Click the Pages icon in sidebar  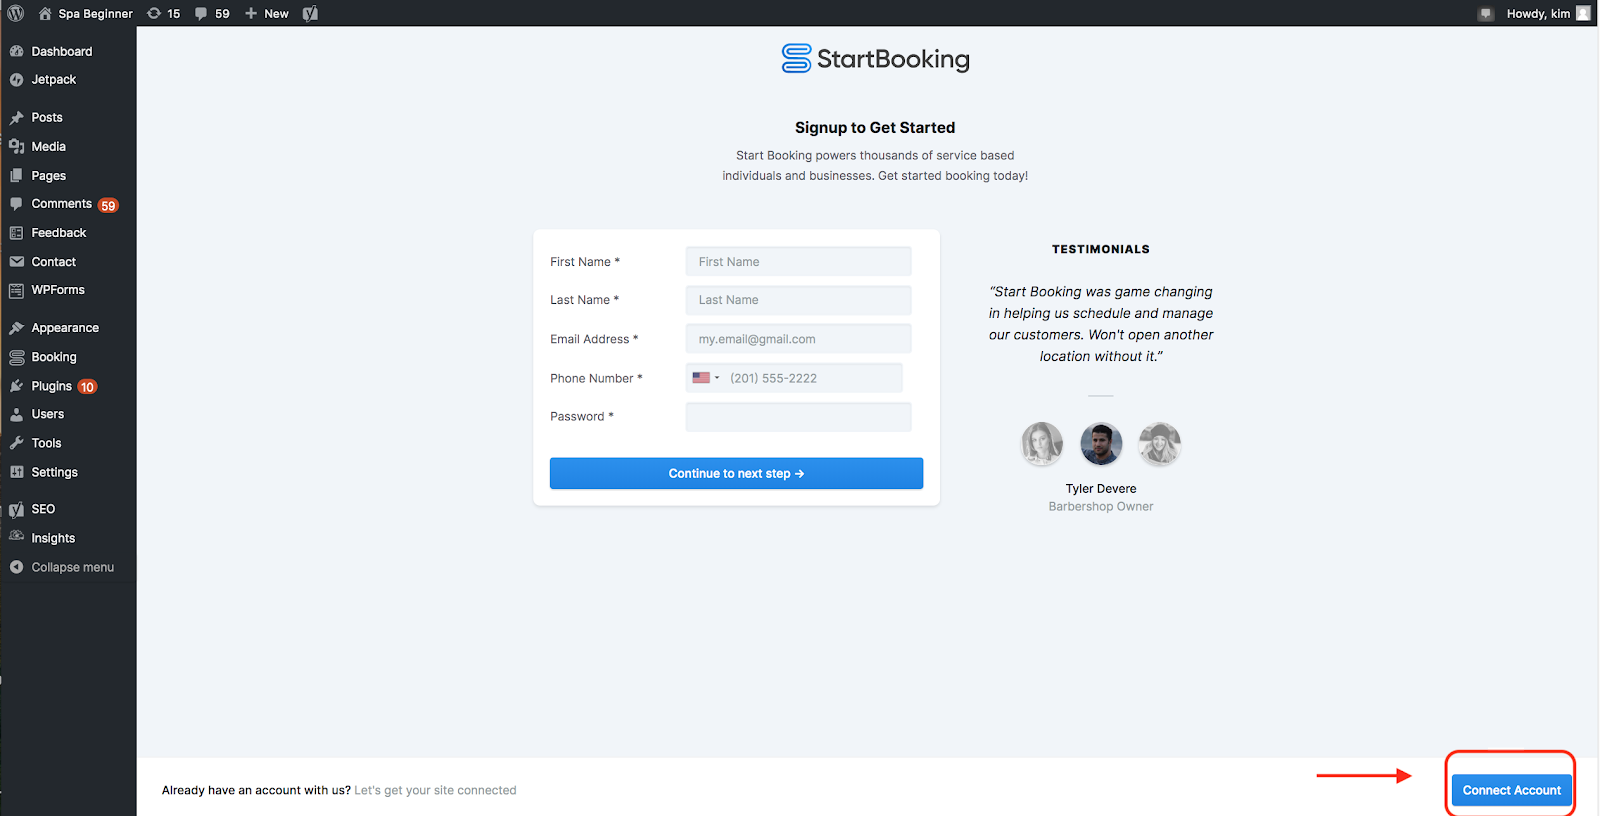coord(16,175)
